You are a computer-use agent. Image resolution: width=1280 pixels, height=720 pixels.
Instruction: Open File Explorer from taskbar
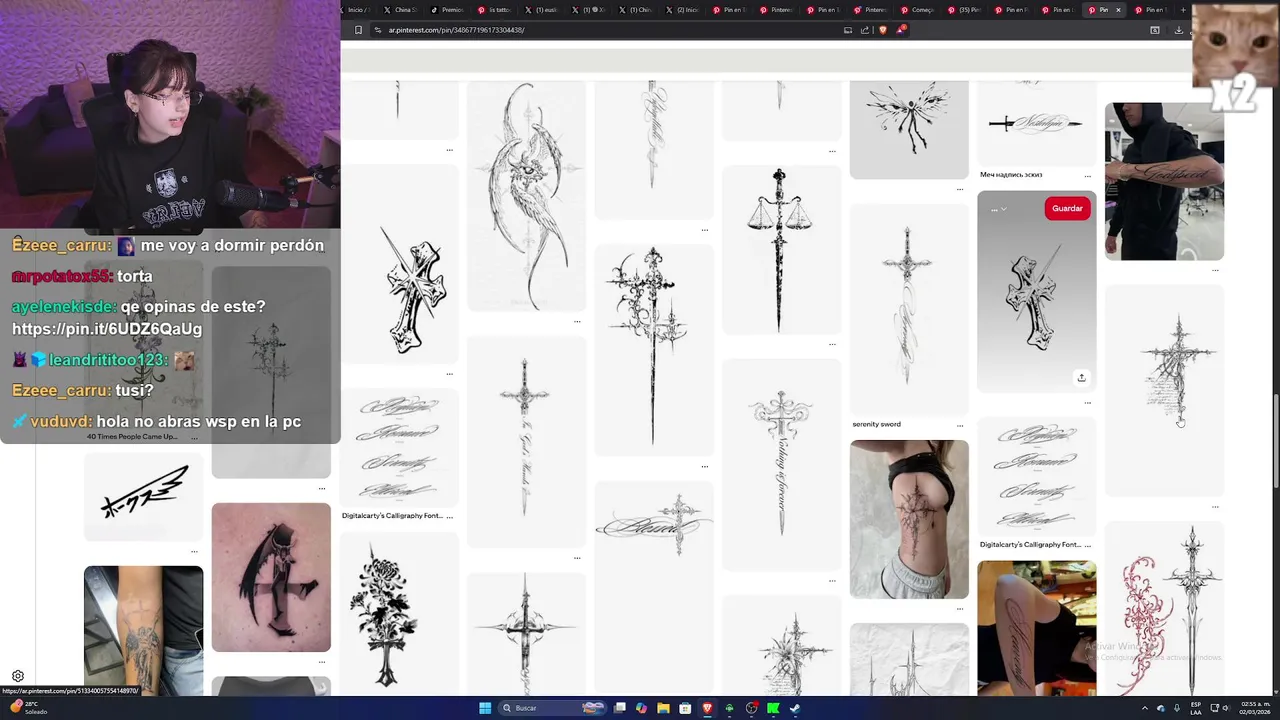[x=663, y=708]
